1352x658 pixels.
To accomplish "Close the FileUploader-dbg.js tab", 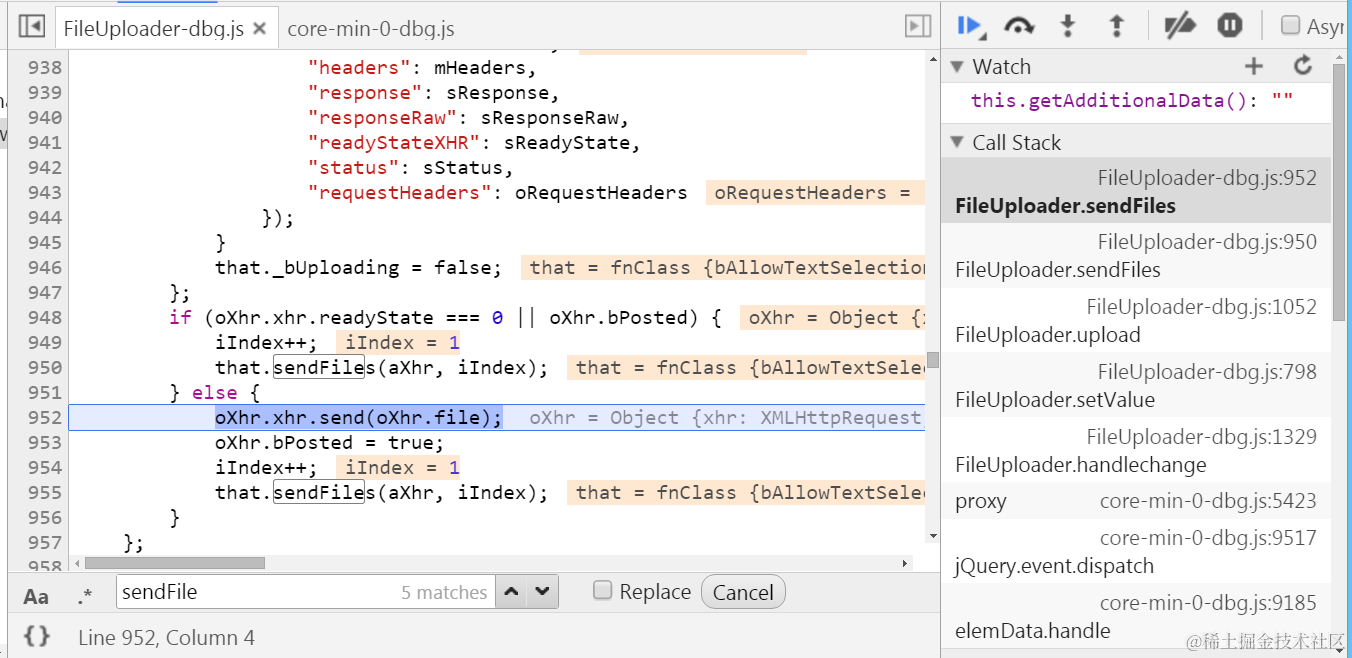I will coord(259,29).
